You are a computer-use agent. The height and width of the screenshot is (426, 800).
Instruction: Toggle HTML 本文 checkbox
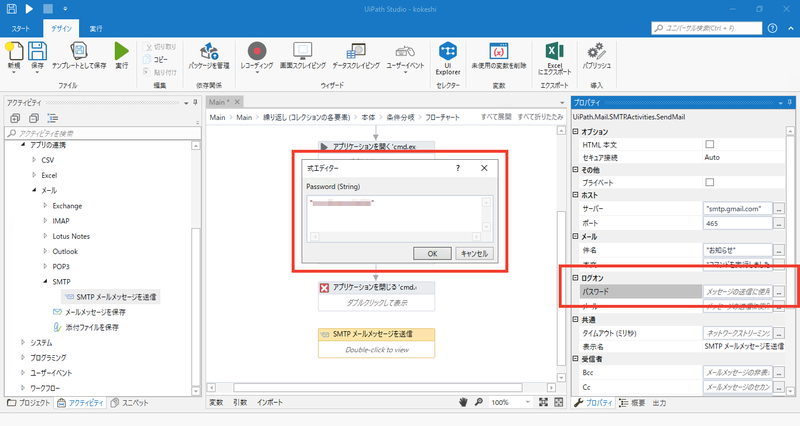pyautogui.click(x=710, y=144)
